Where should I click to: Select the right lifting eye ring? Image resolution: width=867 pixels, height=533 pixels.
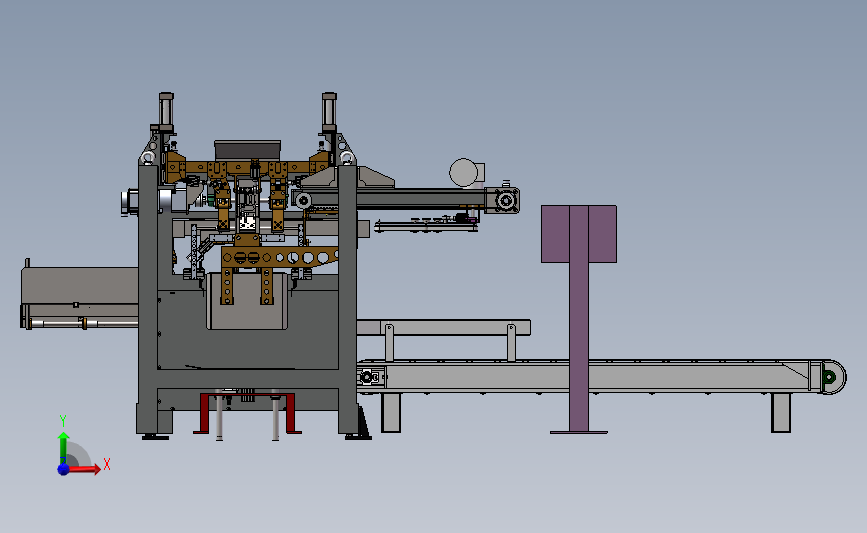(x=347, y=158)
